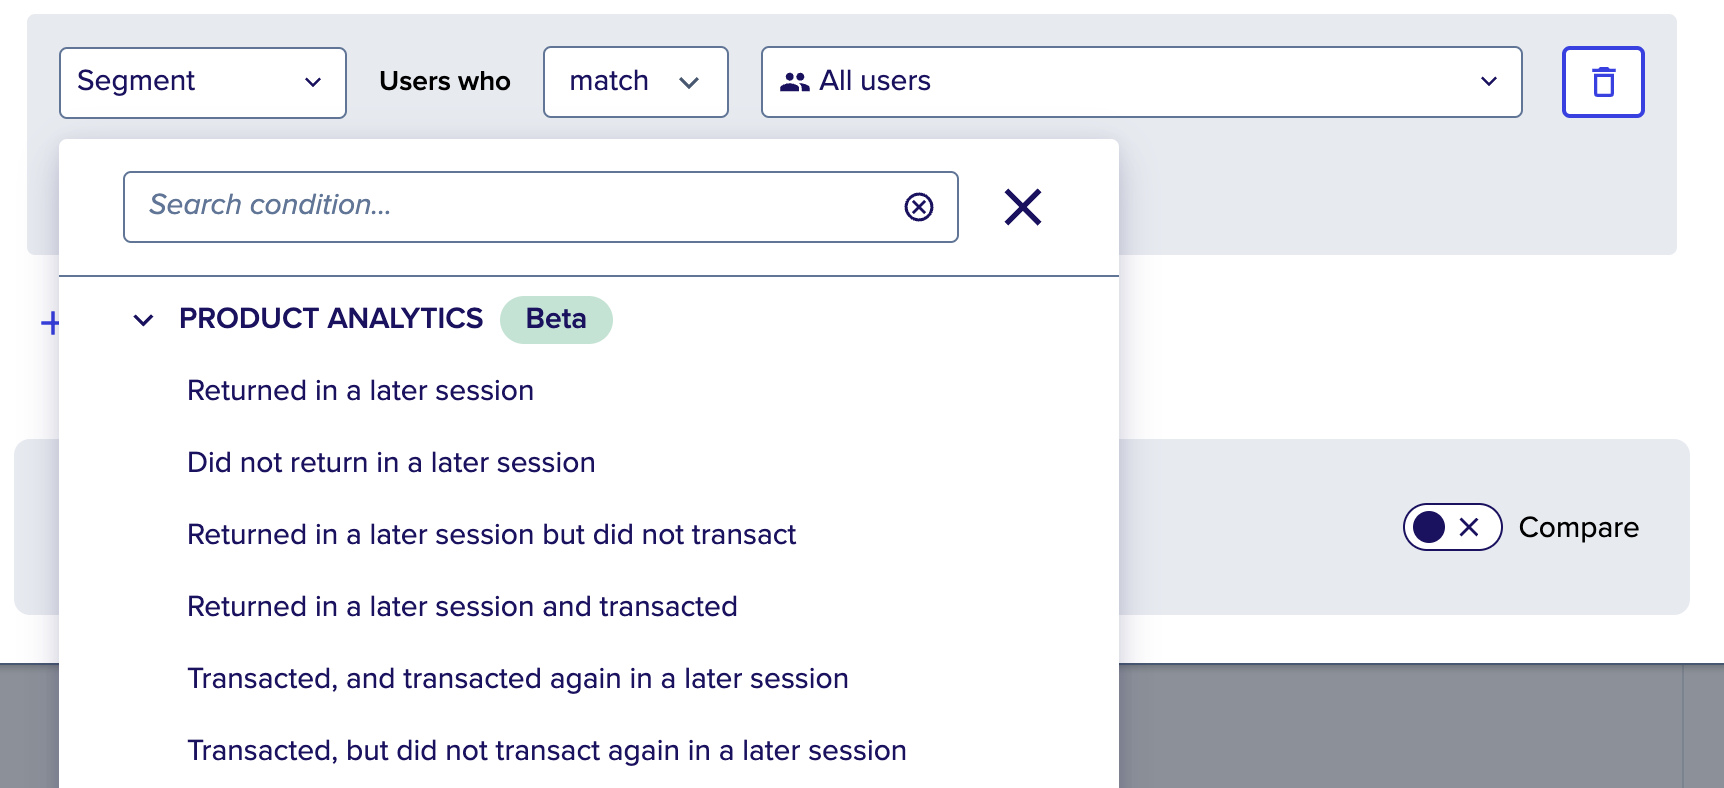This screenshot has width=1724, height=788.
Task: Toggle the Compare switch
Action: (x=1452, y=527)
